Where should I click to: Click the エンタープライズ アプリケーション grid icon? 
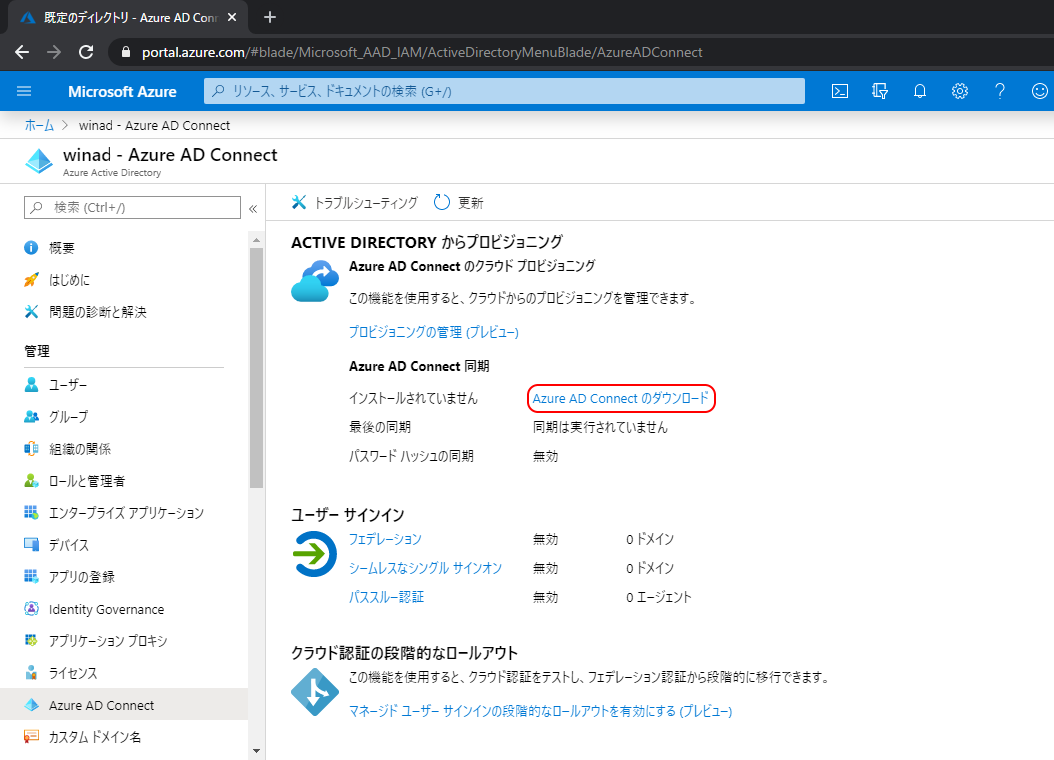point(31,513)
